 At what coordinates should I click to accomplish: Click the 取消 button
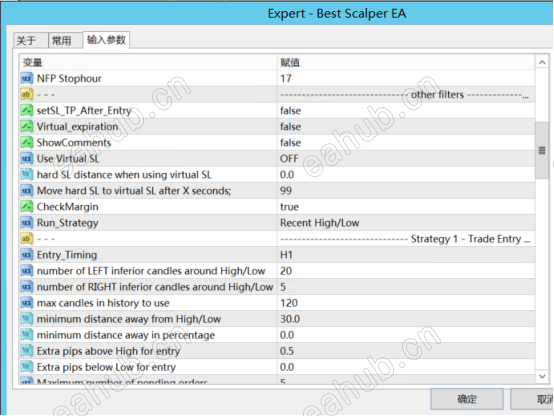(532, 399)
